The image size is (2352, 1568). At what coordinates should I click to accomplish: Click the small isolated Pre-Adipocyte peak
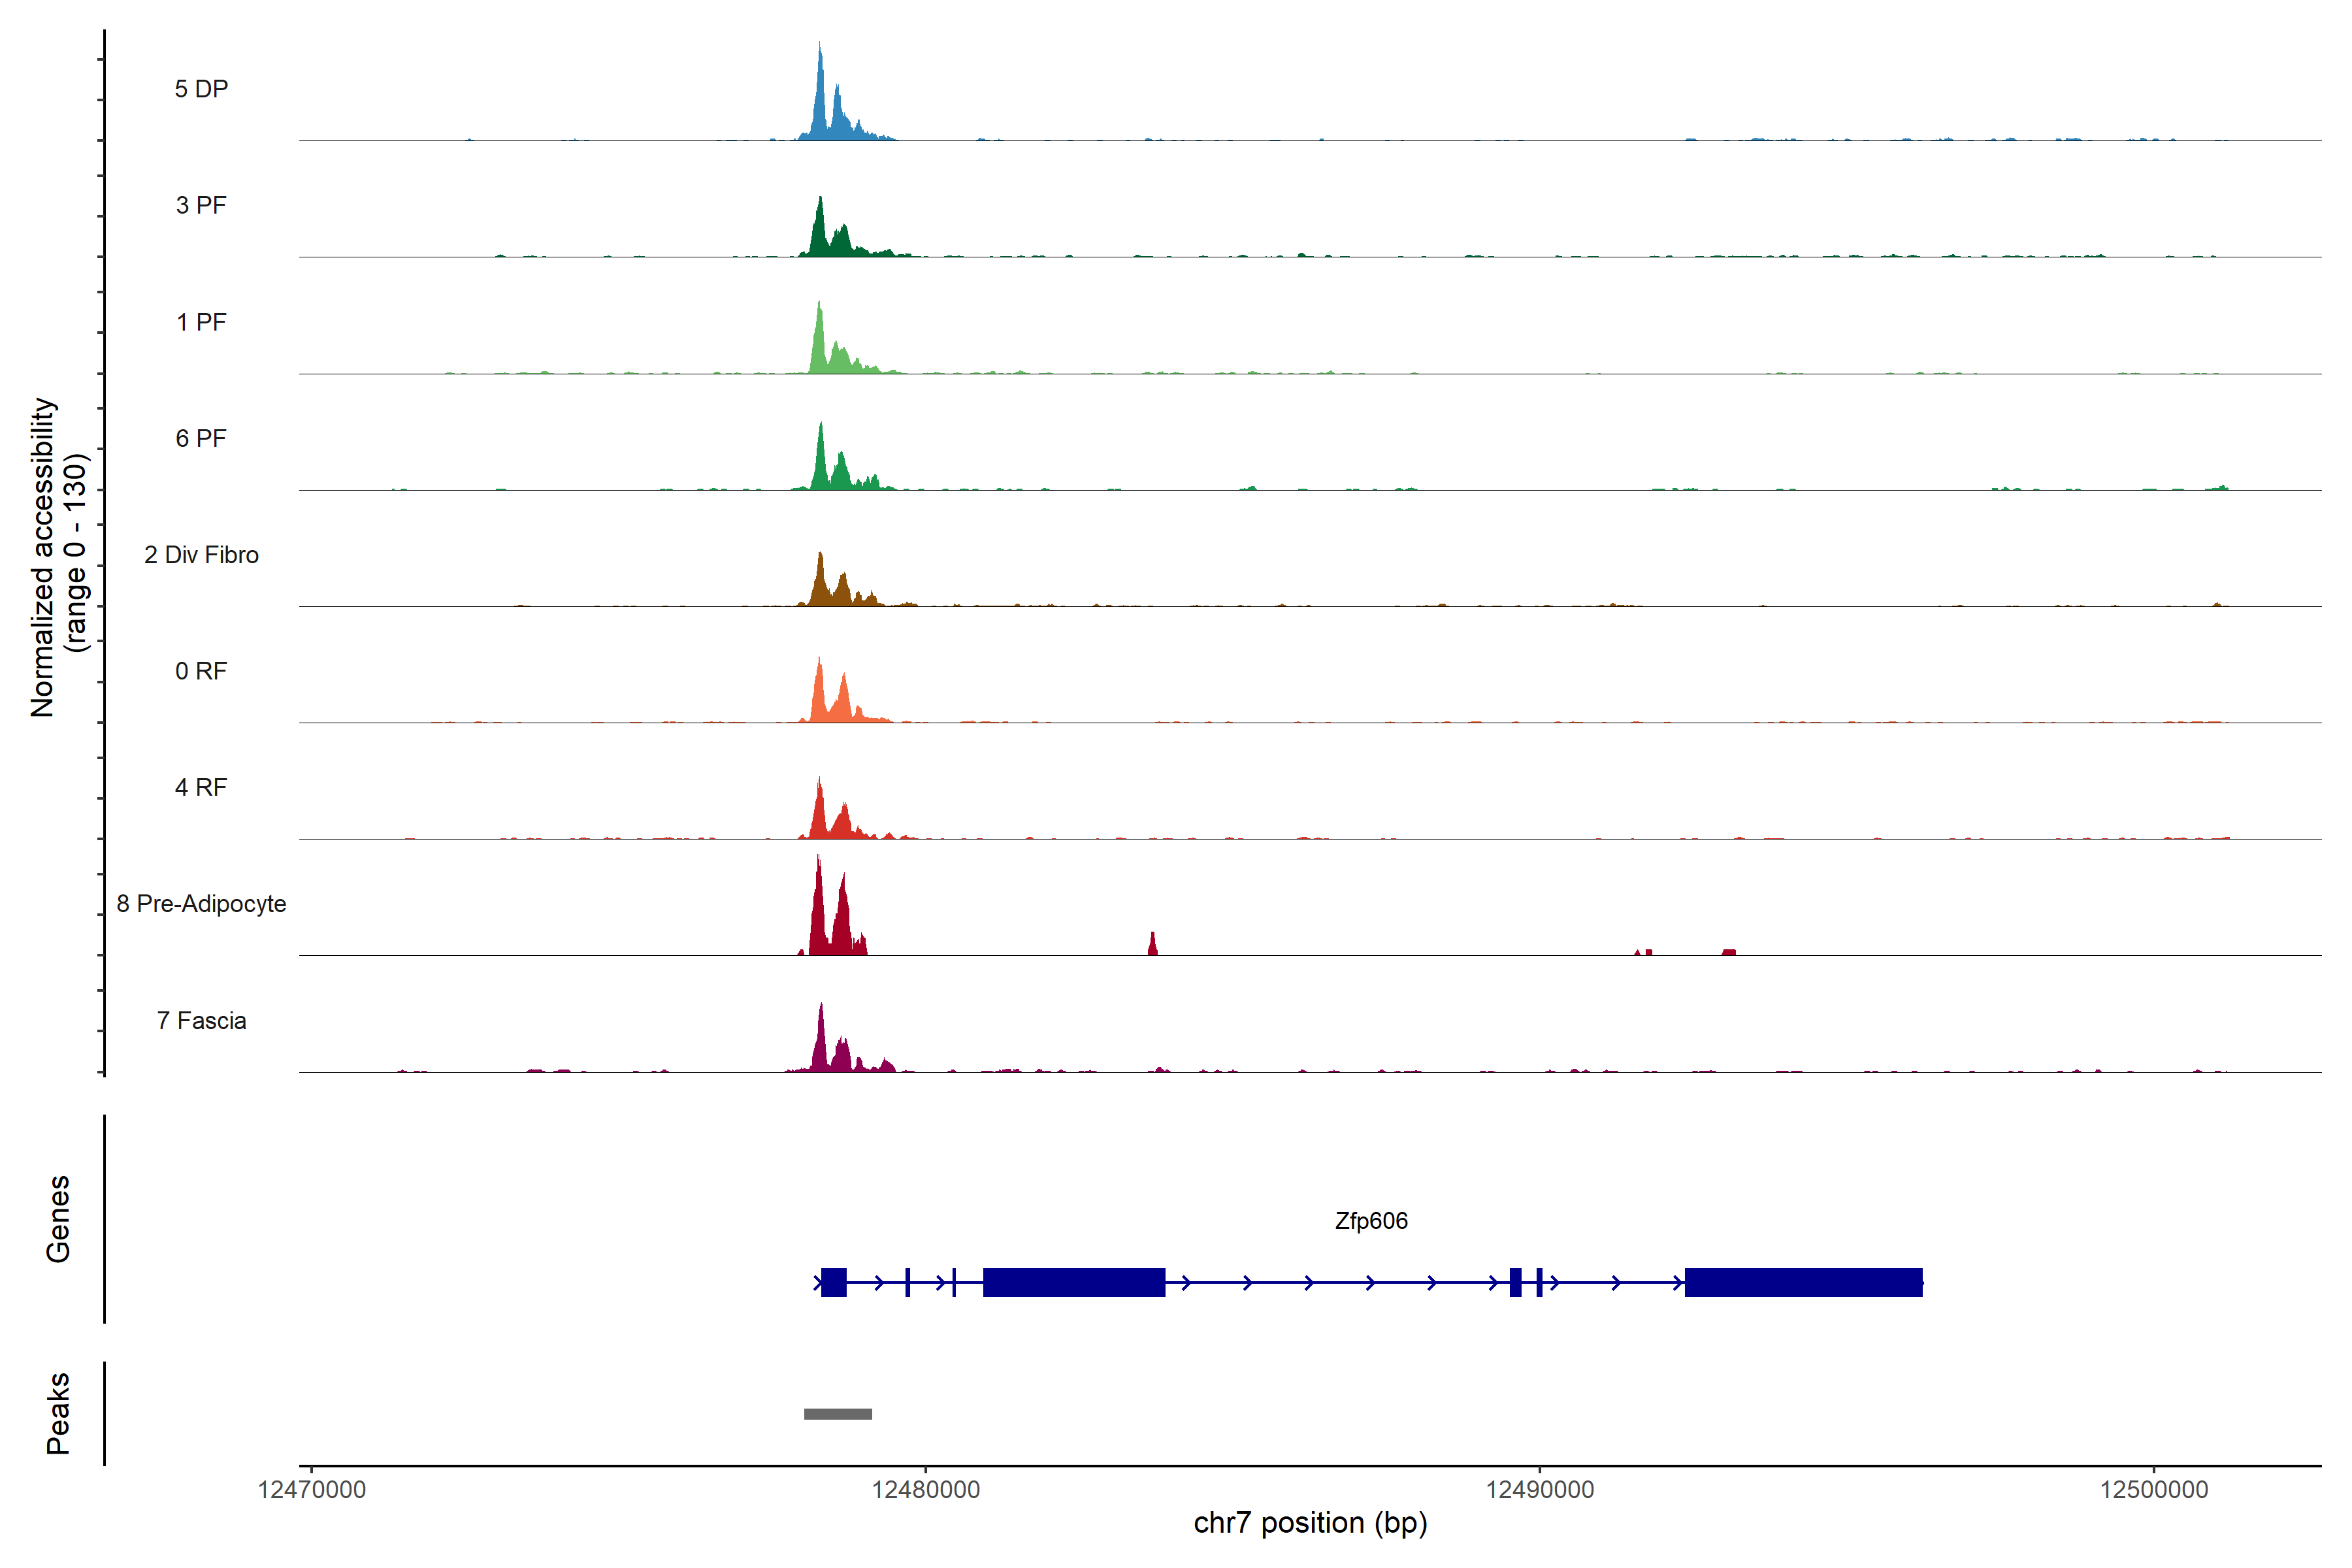point(1152,945)
